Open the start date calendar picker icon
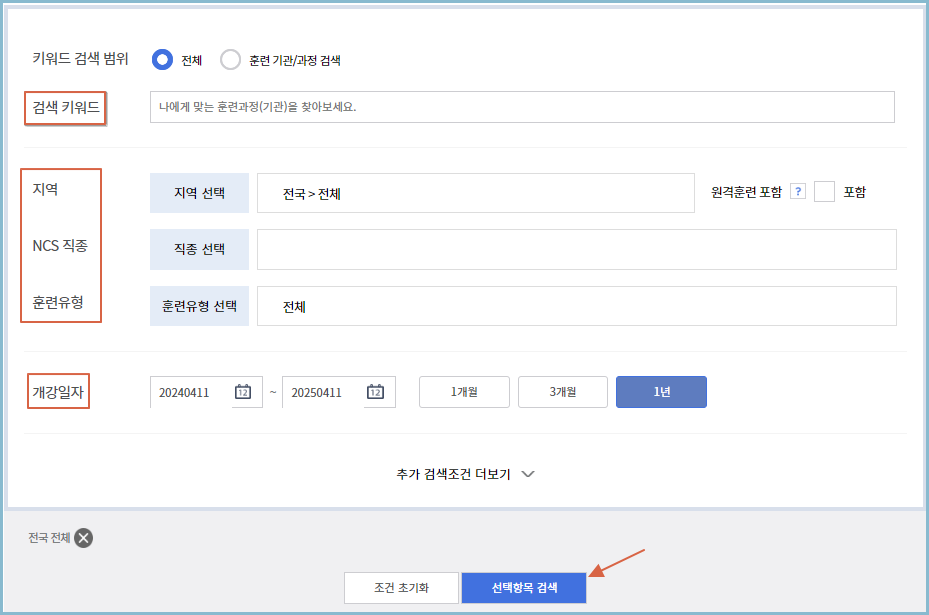This screenshot has height=615, width=929. (x=243, y=392)
